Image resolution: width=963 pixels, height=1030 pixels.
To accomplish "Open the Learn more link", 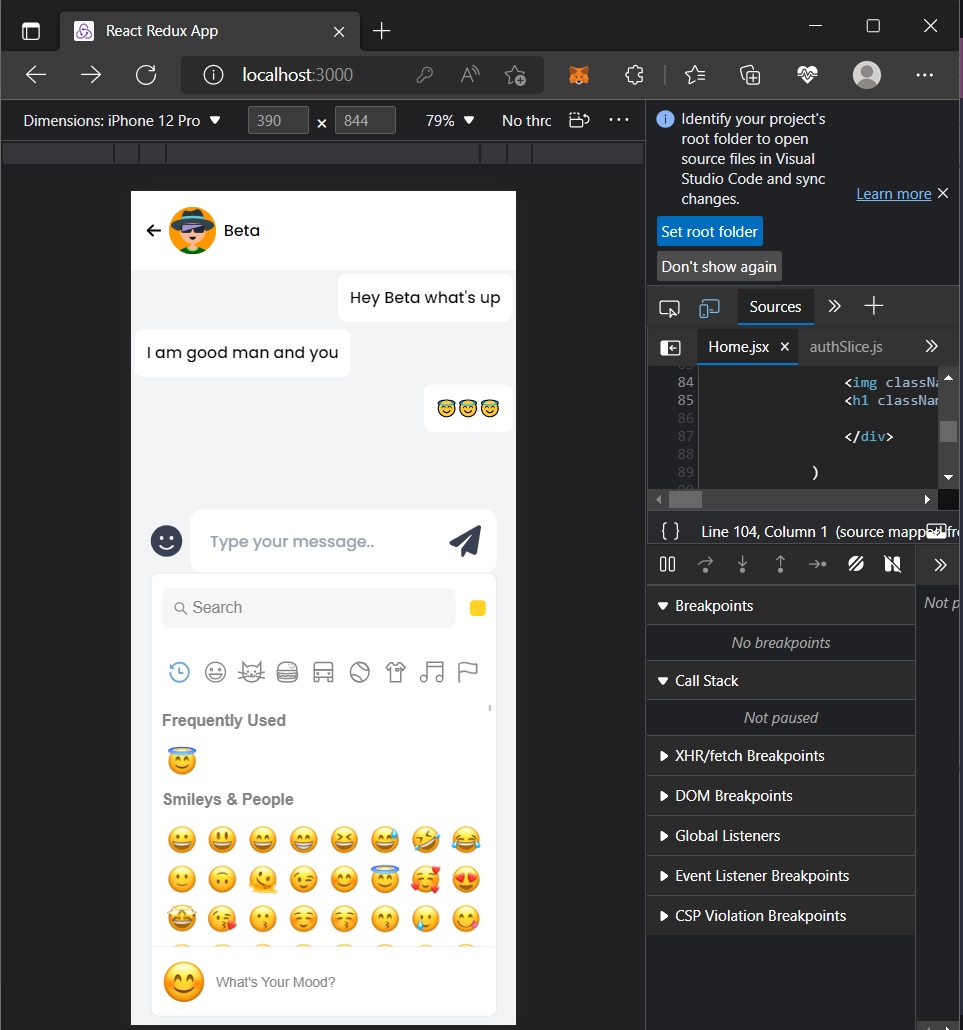I will point(893,194).
